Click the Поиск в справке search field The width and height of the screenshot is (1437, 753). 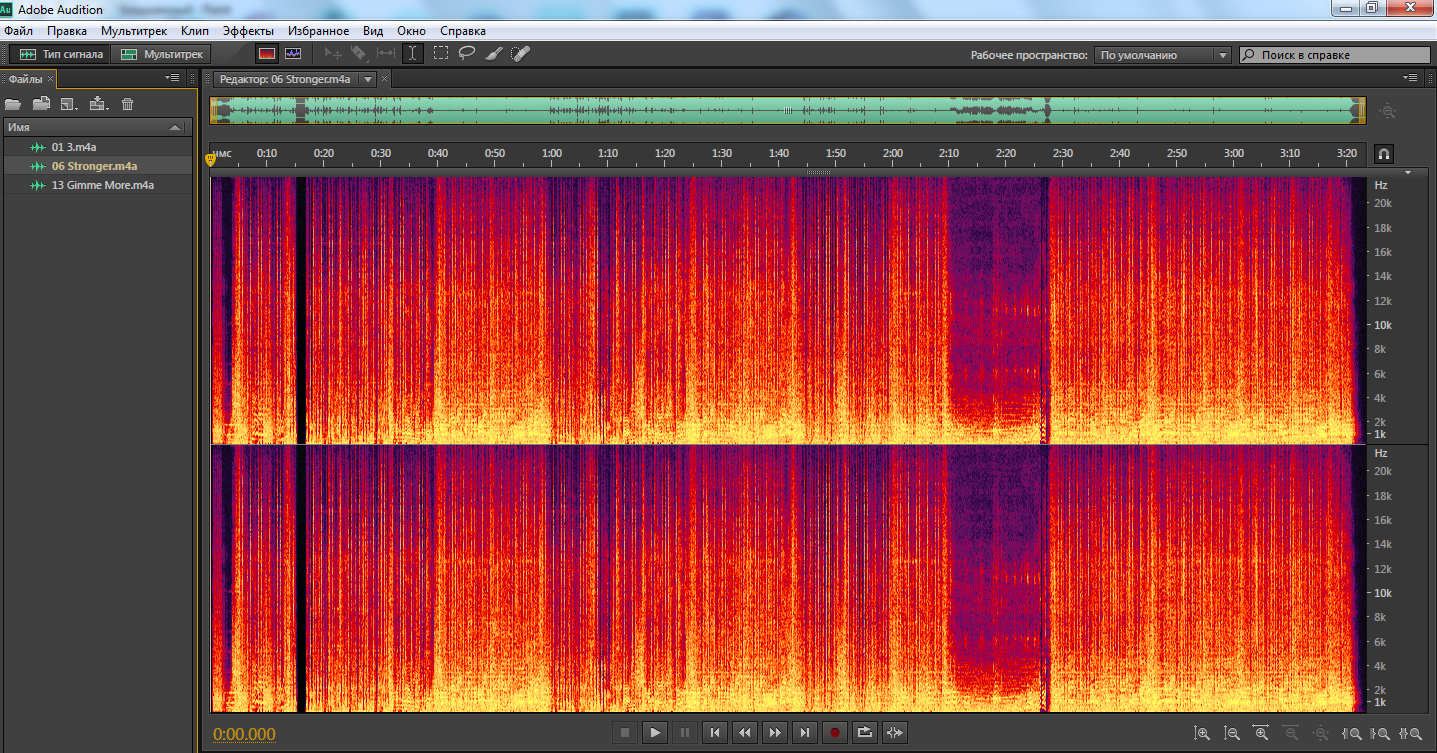coord(1336,55)
